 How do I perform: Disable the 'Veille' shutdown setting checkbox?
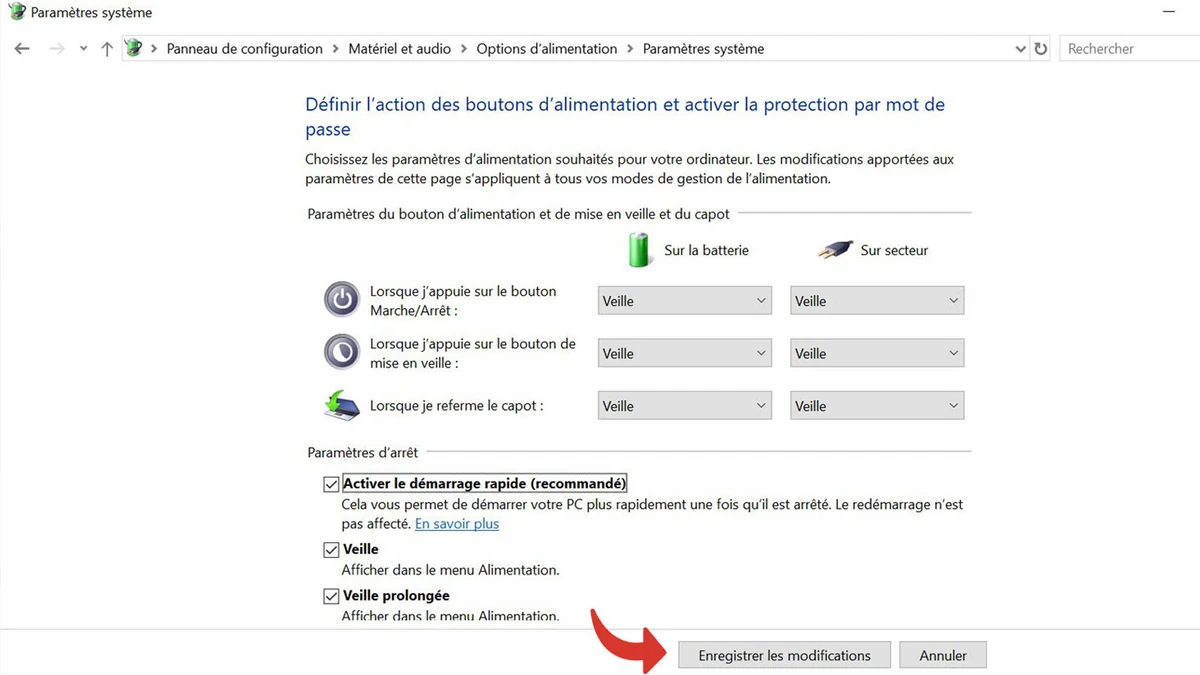(x=331, y=548)
